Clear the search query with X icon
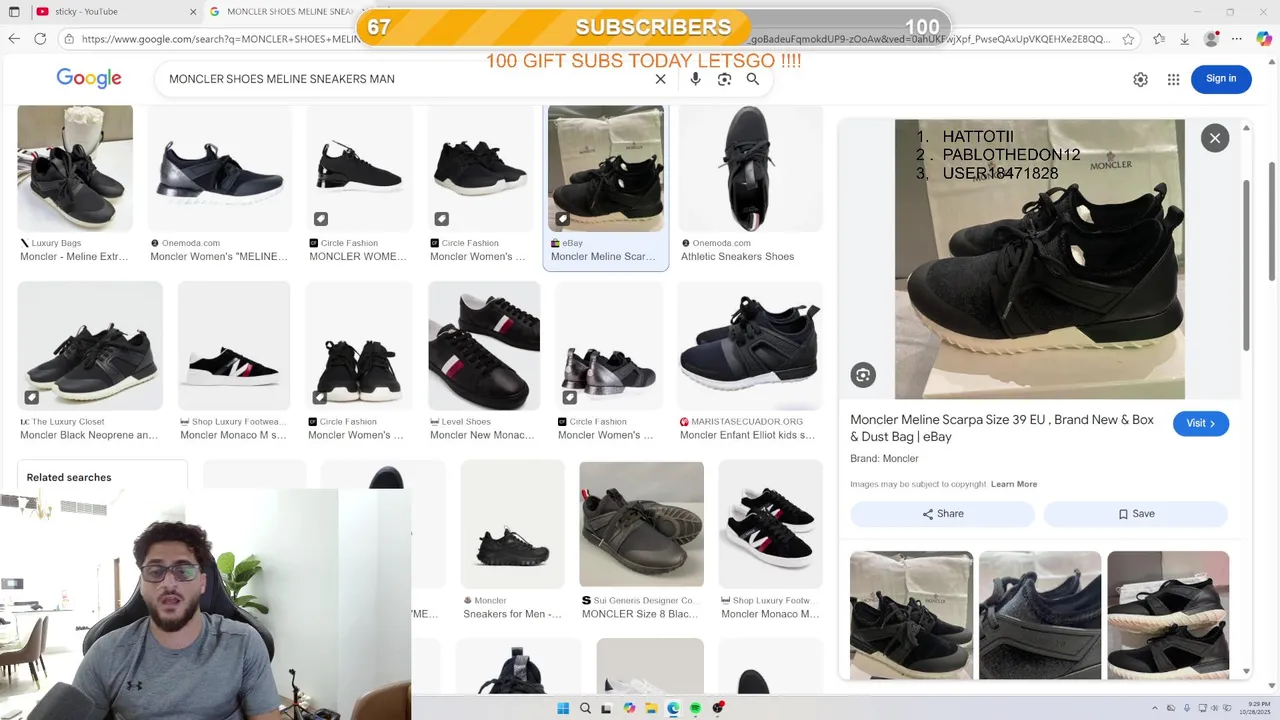 pyautogui.click(x=660, y=79)
